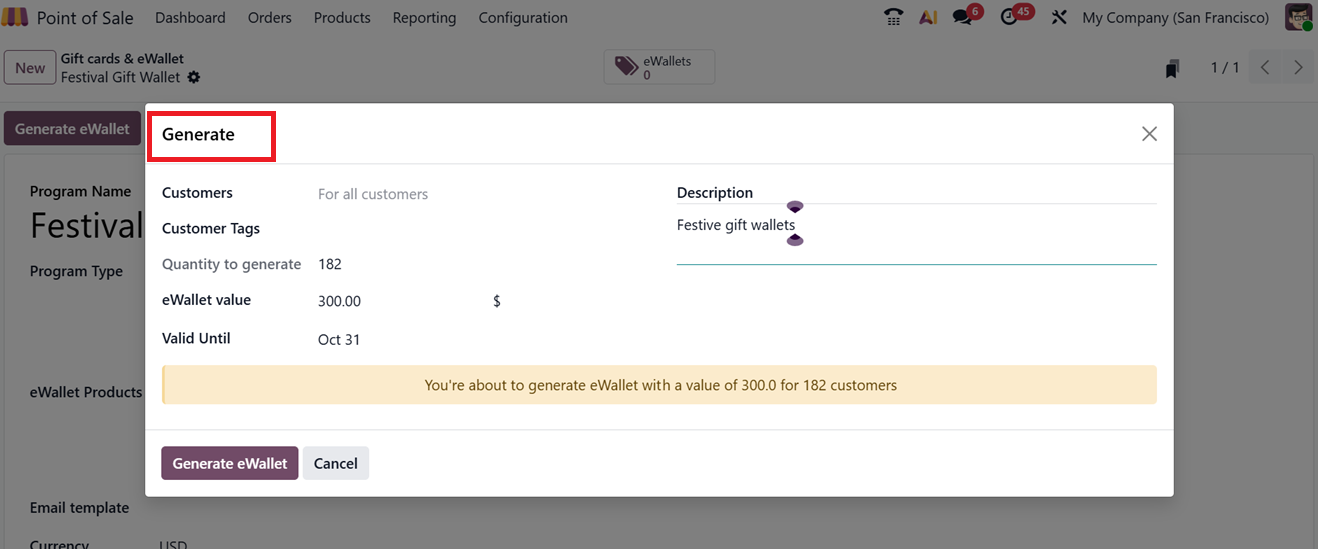Screen dimensions: 1318x549
Task: Go to the next record arrow
Action: (x=1298, y=68)
